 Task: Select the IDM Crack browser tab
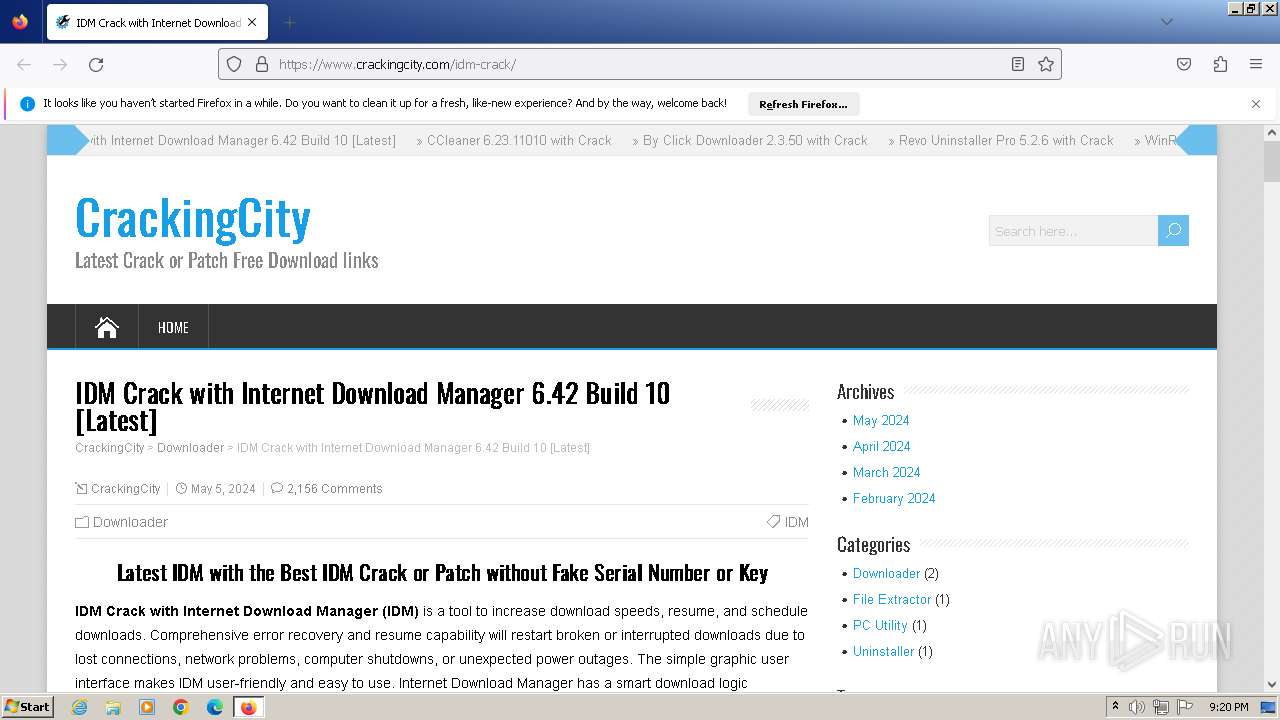[x=157, y=22]
